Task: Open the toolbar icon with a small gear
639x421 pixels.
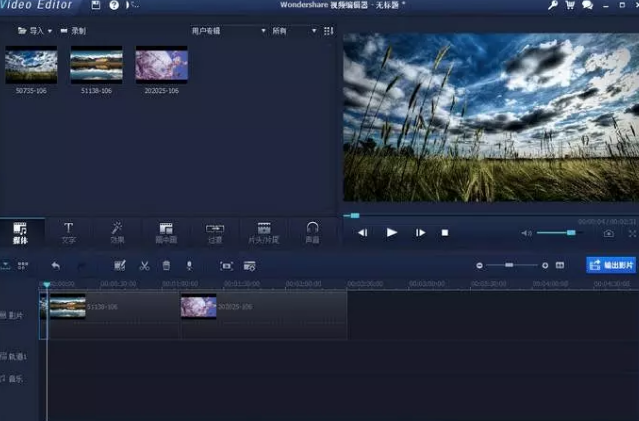Action: pyautogui.click(x=249, y=266)
